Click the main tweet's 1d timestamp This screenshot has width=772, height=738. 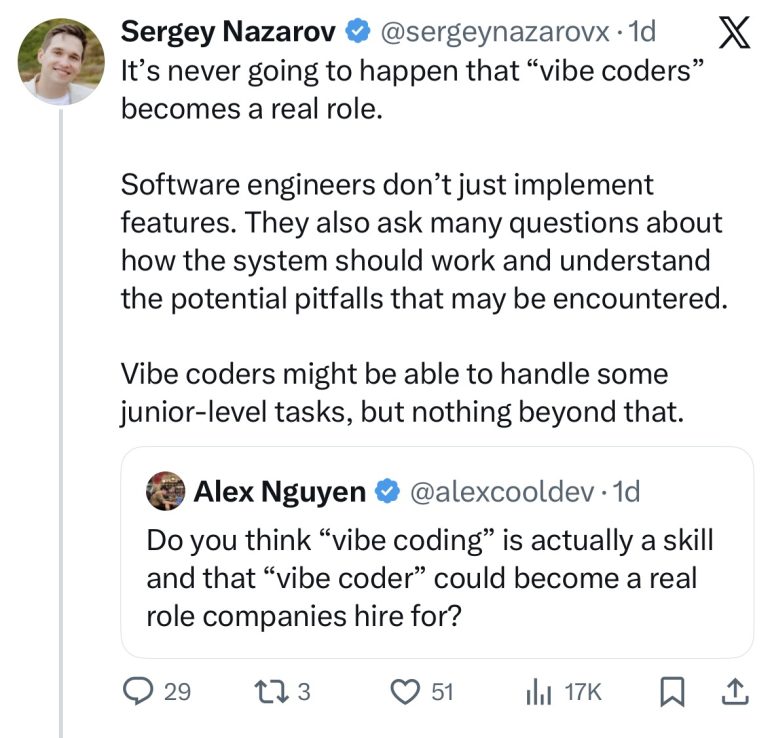click(x=638, y=32)
